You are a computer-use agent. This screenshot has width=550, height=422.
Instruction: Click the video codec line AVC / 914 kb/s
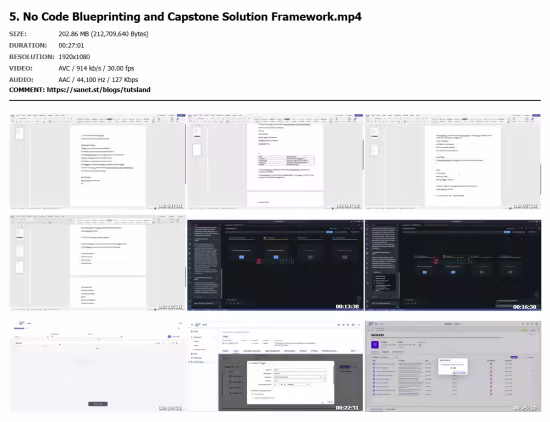96,68
